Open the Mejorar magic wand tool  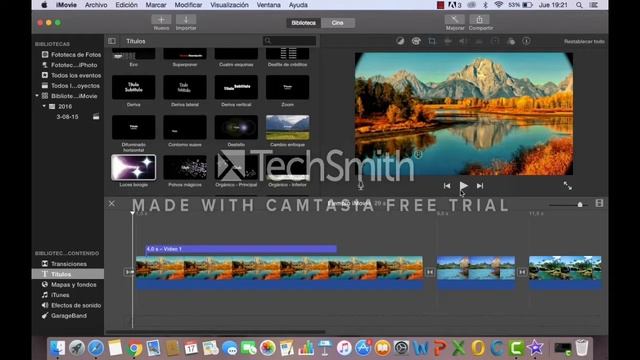tap(455, 20)
